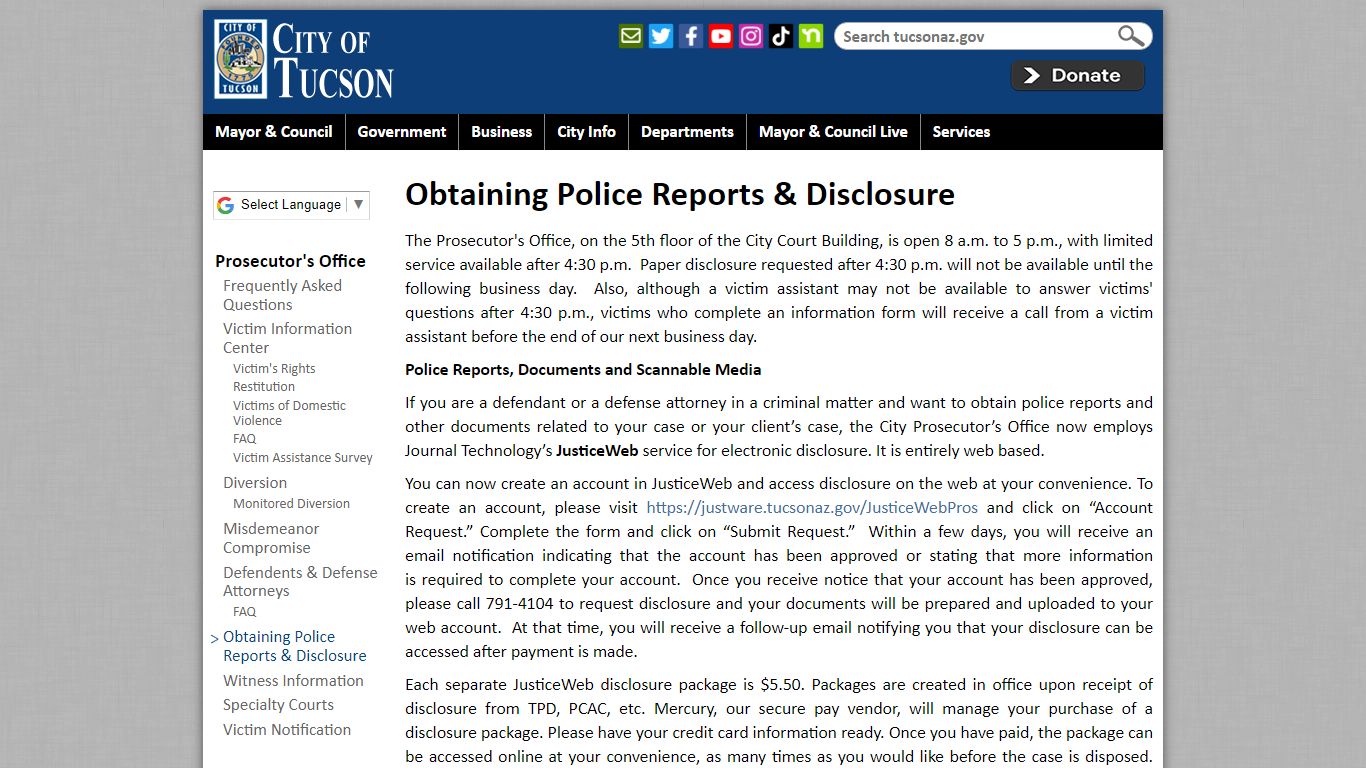Screen dimensions: 1366x768
Task: Open Diversion sidebar link
Action: click(x=255, y=482)
